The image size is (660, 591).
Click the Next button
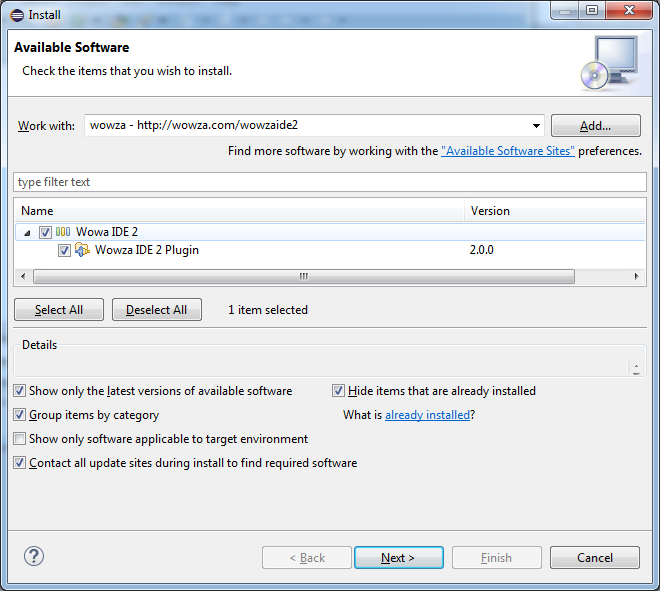tap(397, 558)
